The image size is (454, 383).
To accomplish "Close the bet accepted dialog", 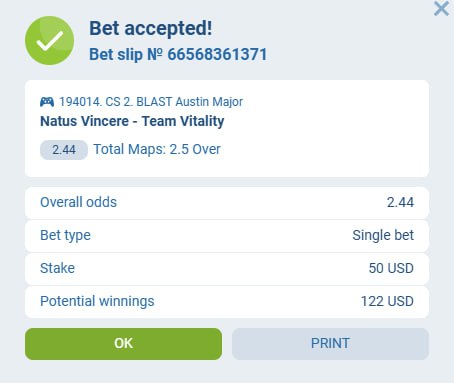I will [441, 8].
